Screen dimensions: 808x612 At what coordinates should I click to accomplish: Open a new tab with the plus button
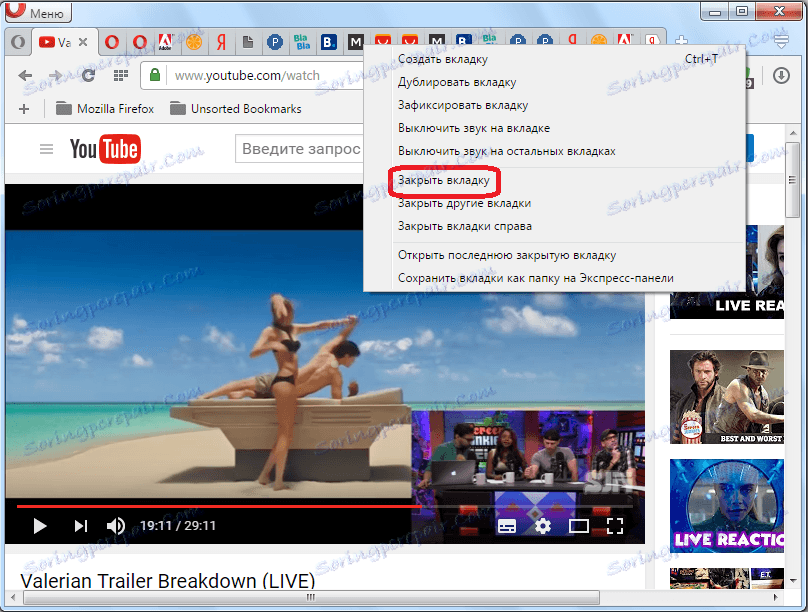coord(681,41)
